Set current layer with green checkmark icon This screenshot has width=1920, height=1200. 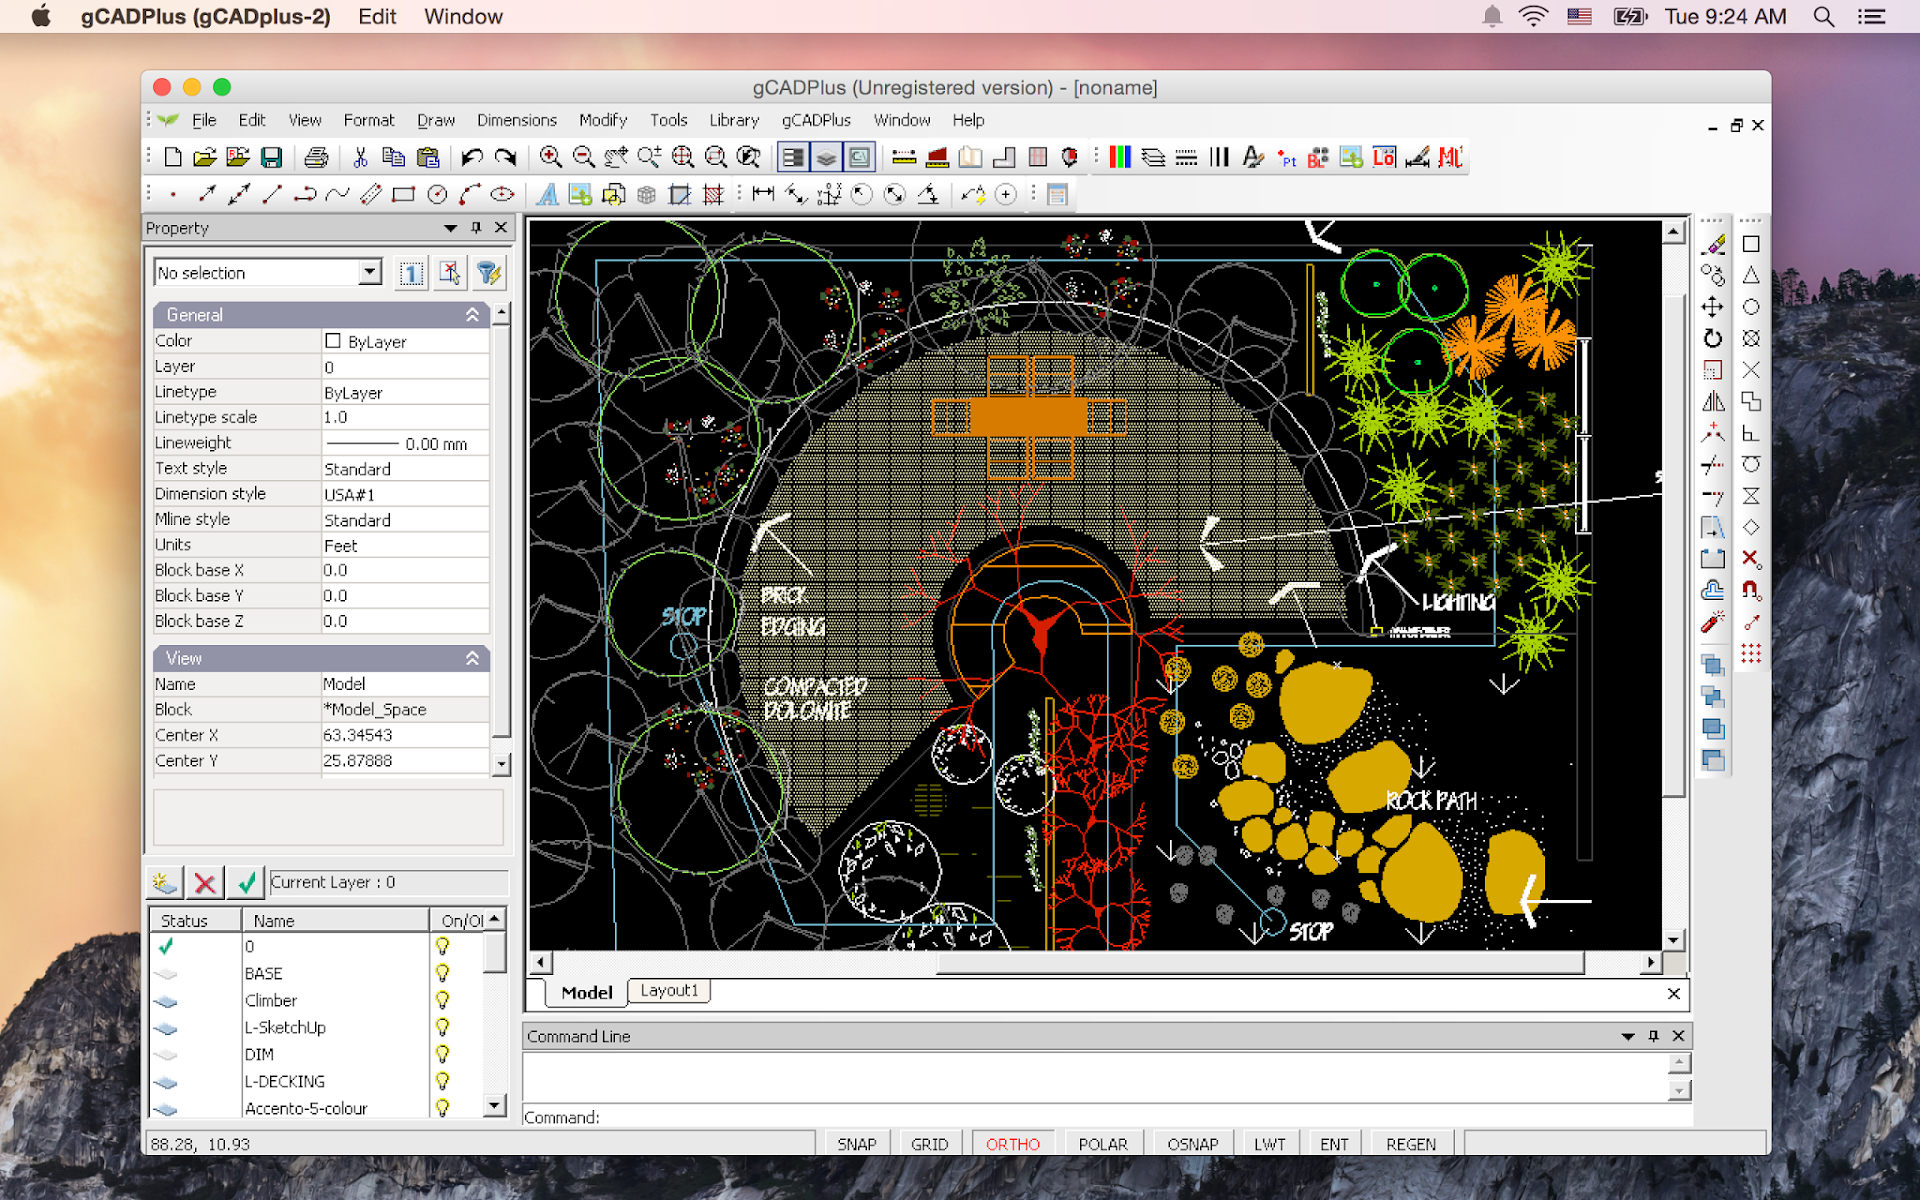pos(246,882)
